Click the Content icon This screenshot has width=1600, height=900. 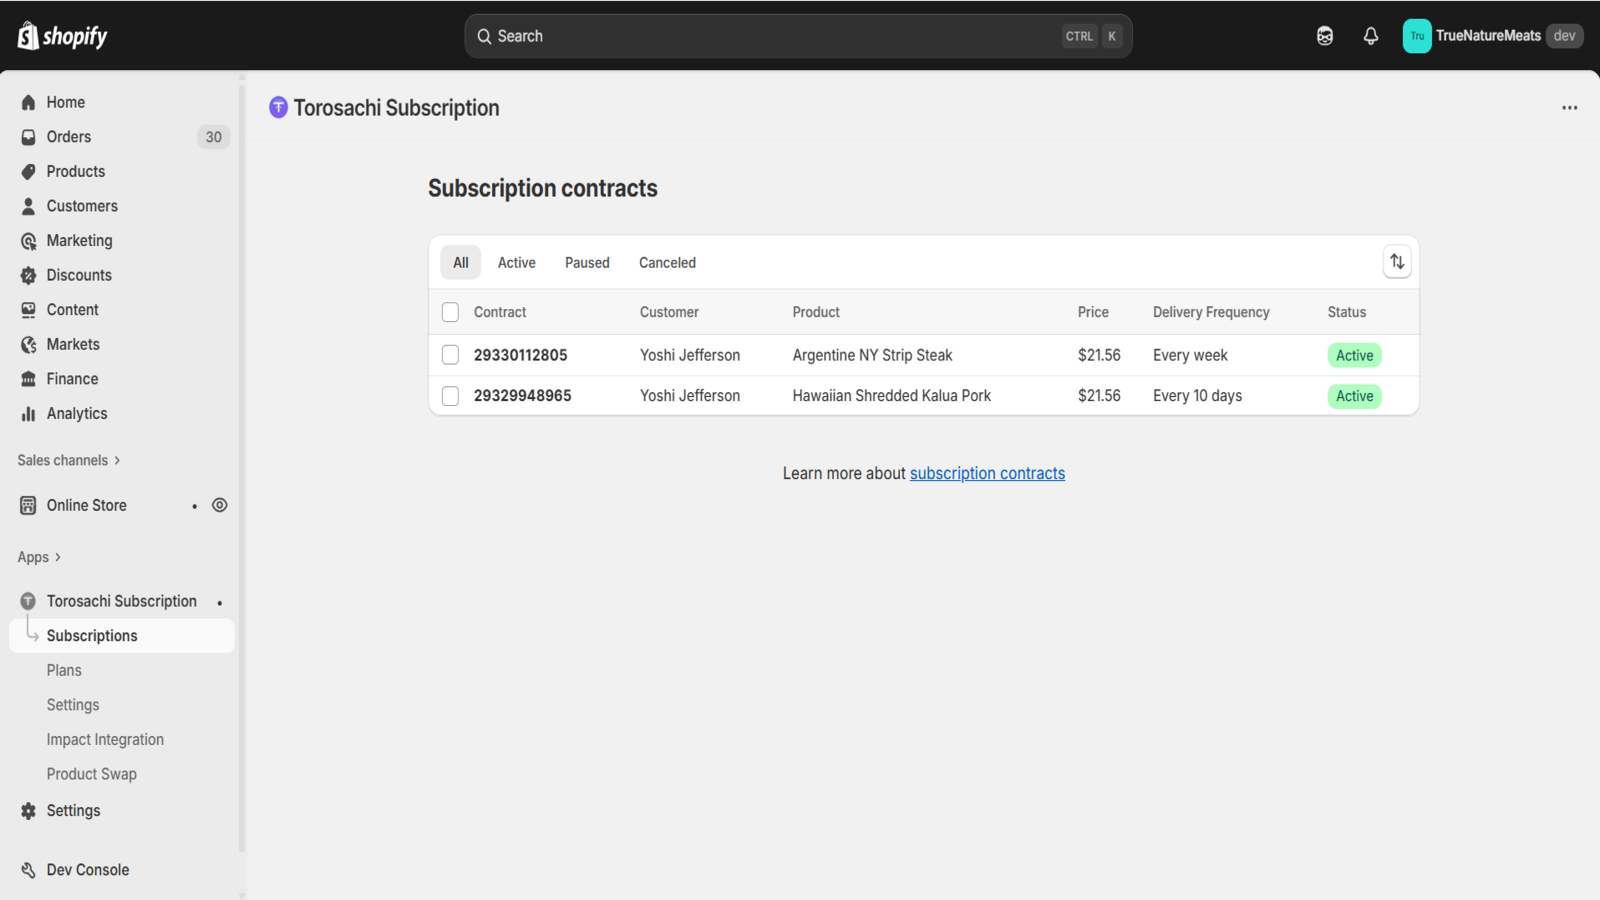(28, 310)
